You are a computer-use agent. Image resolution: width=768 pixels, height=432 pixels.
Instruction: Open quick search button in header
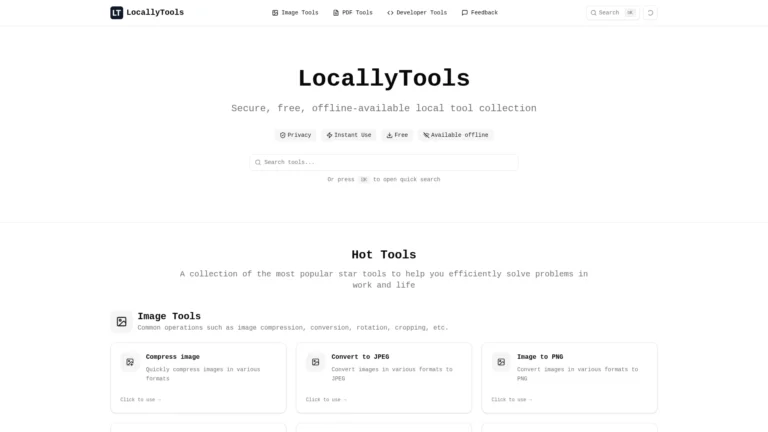[x=612, y=13]
